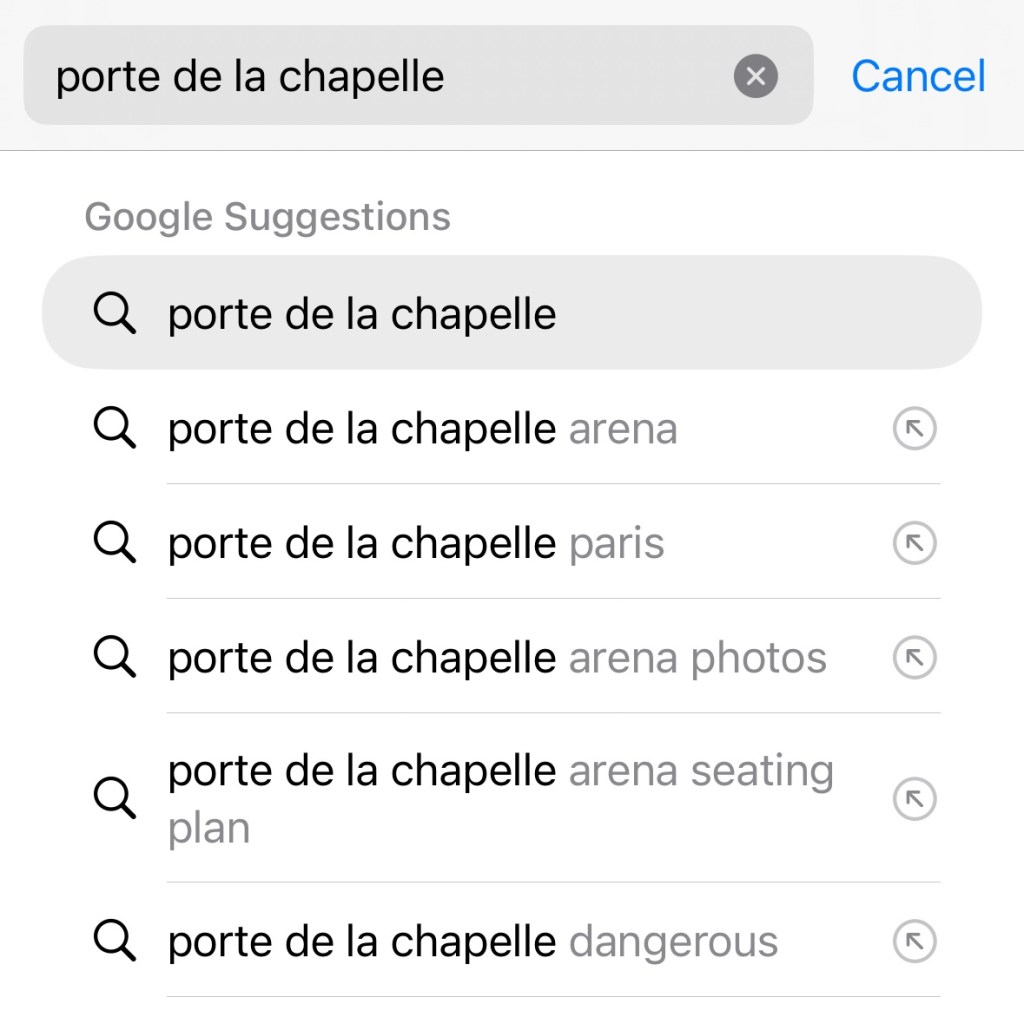Image resolution: width=1024 pixels, height=1017 pixels.
Task: Select the top 'porte de la chapelle' suggestion
Action: (x=362, y=314)
